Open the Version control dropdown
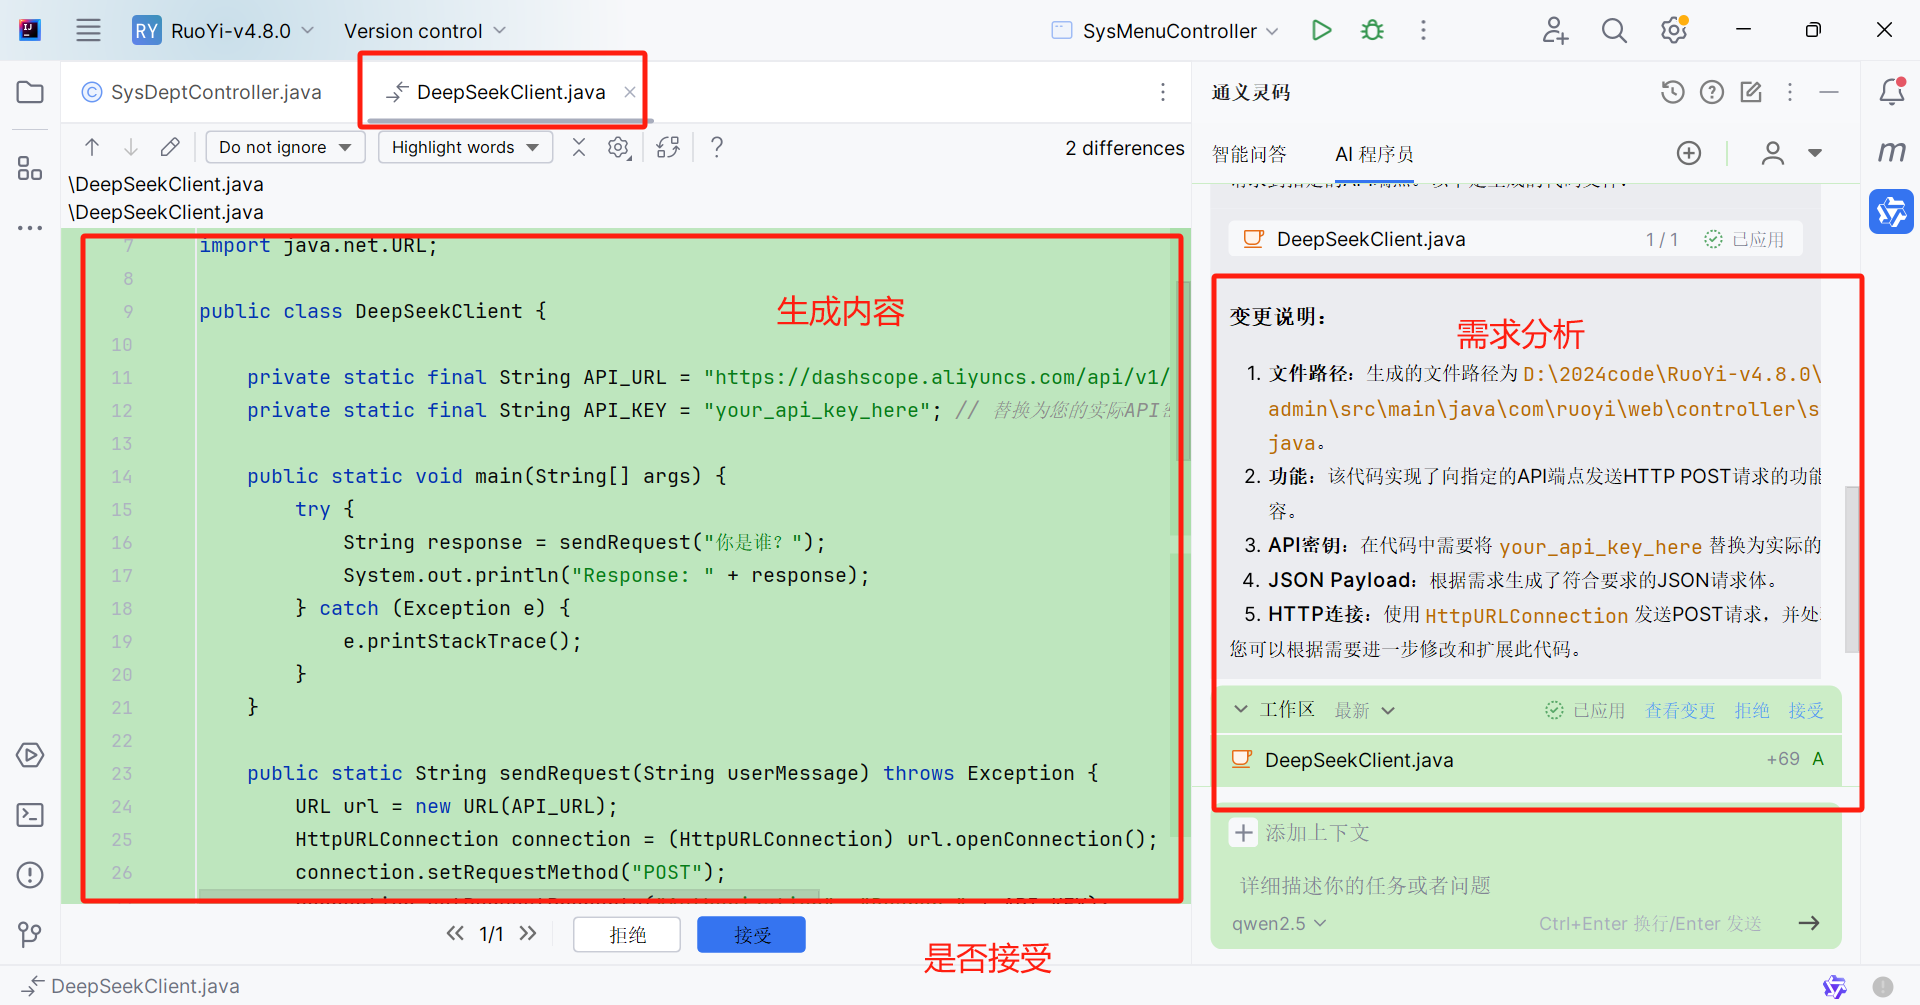This screenshot has height=1005, width=1920. click(x=425, y=31)
